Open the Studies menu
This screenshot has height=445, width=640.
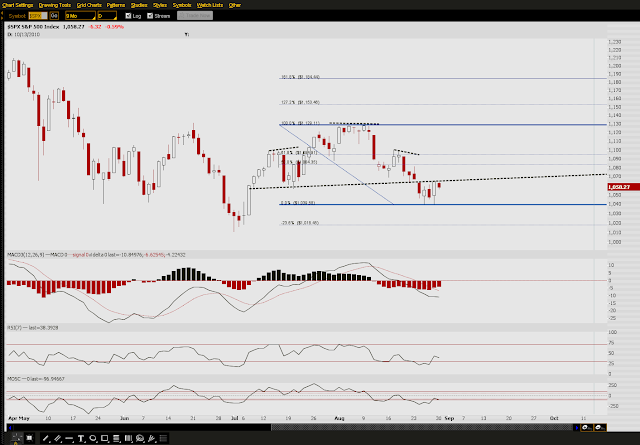[x=139, y=5]
